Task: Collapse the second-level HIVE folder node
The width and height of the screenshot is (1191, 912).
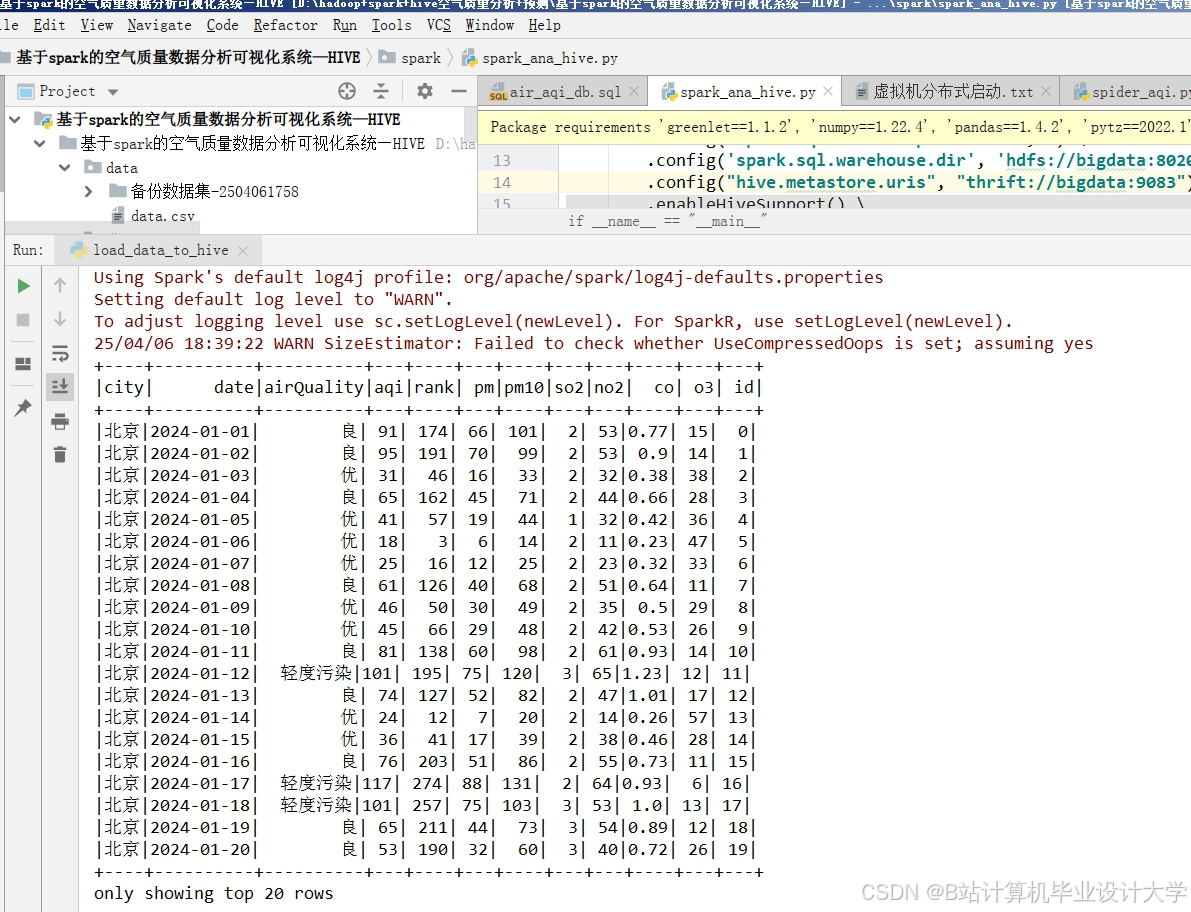Action: coord(39,143)
